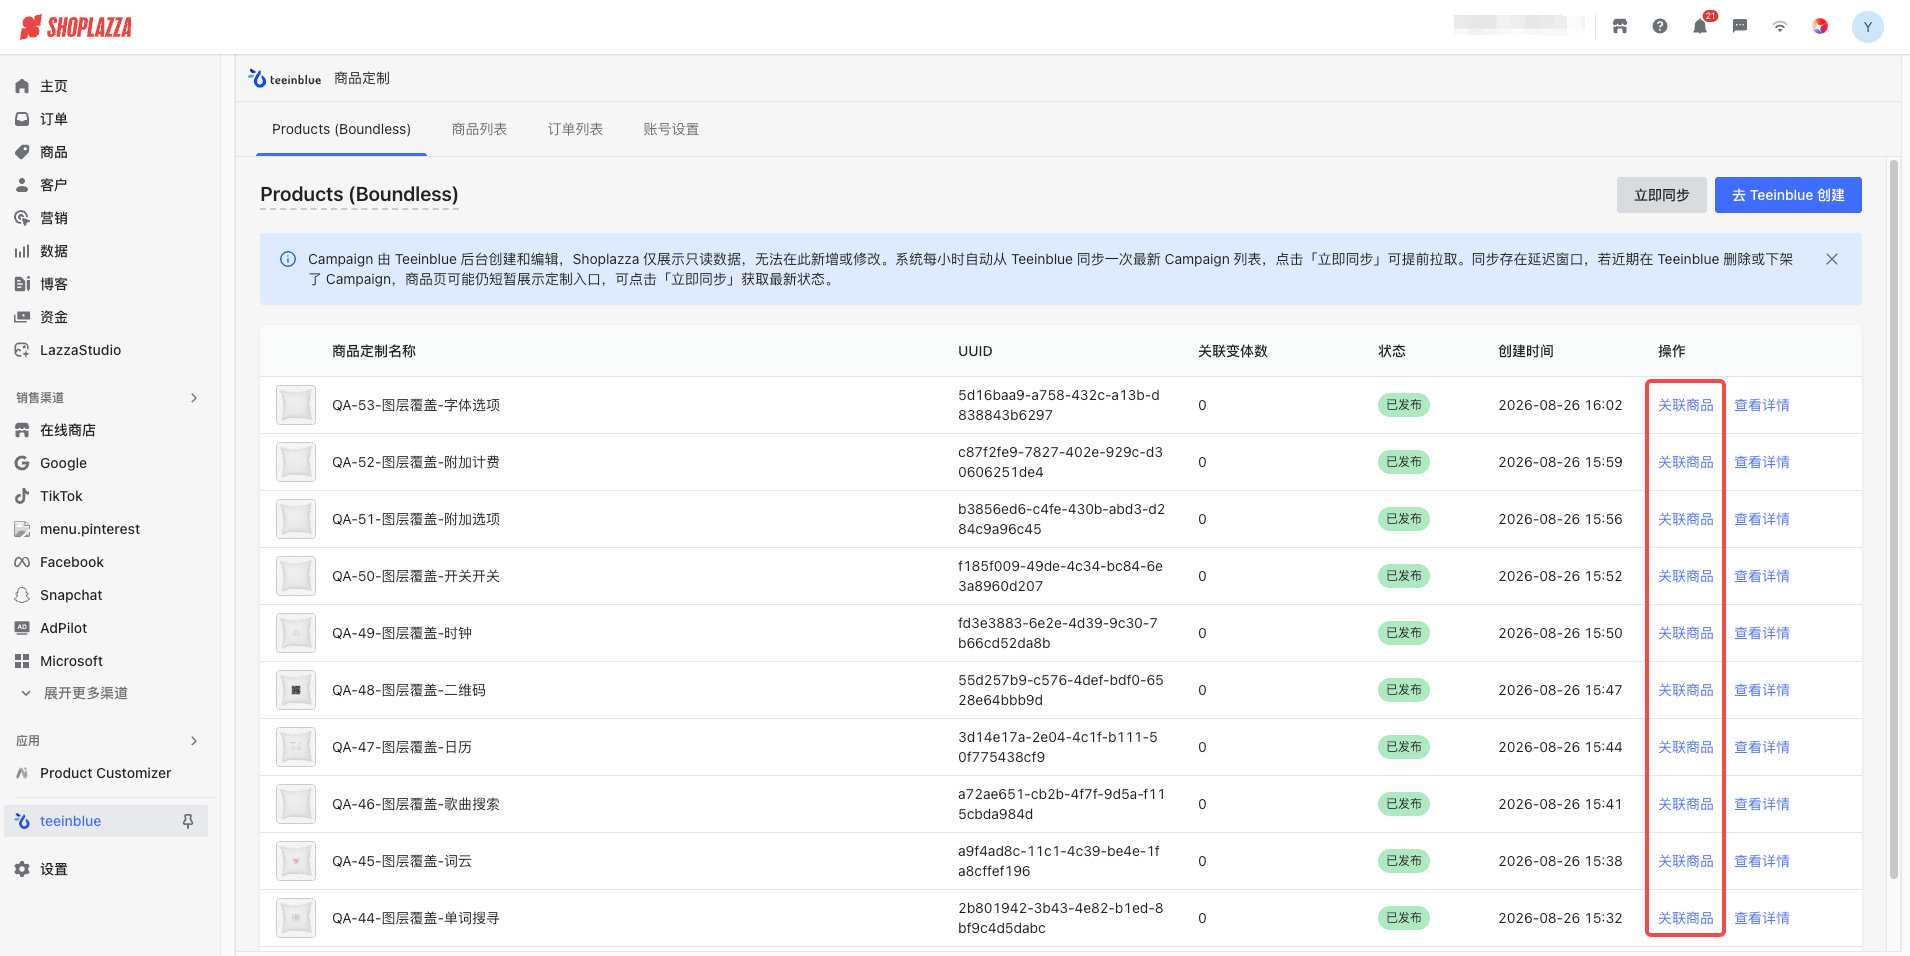Switch to the 商品列表 tab
This screenshot has width=1910, height=956.
(x=479, y=129)
